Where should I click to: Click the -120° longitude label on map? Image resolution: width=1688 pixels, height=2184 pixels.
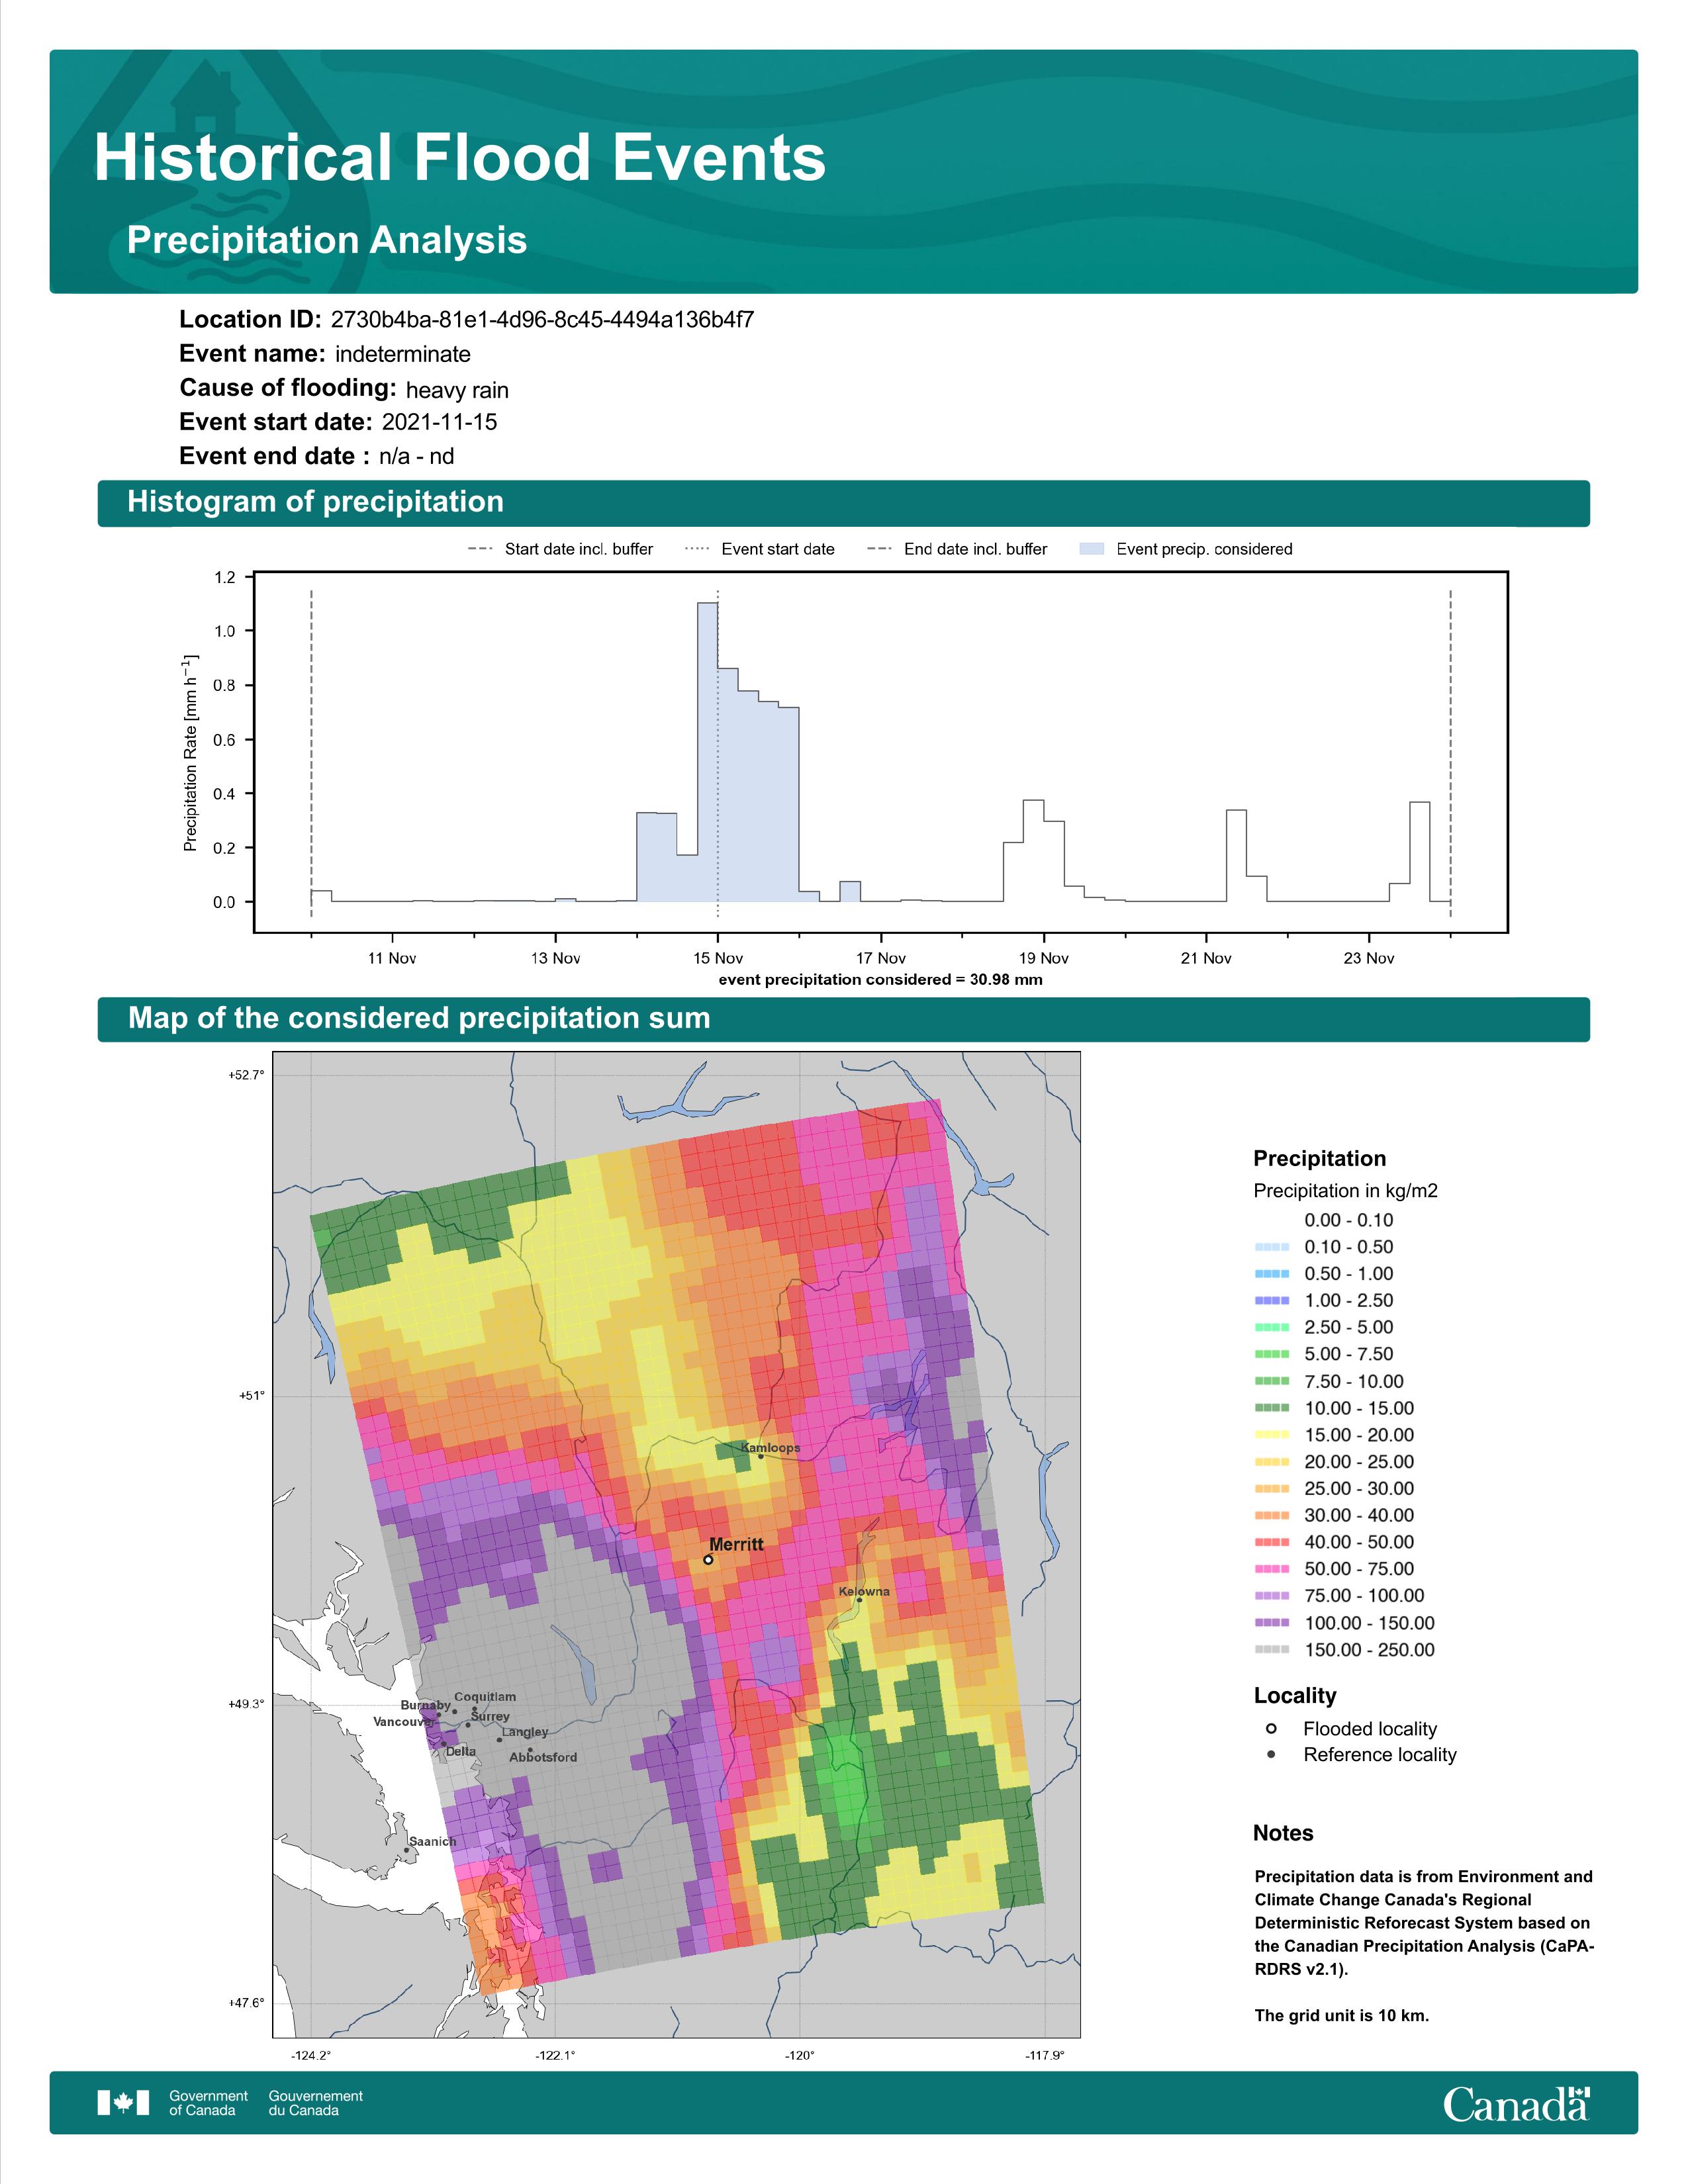click(x=799, y=2056)
